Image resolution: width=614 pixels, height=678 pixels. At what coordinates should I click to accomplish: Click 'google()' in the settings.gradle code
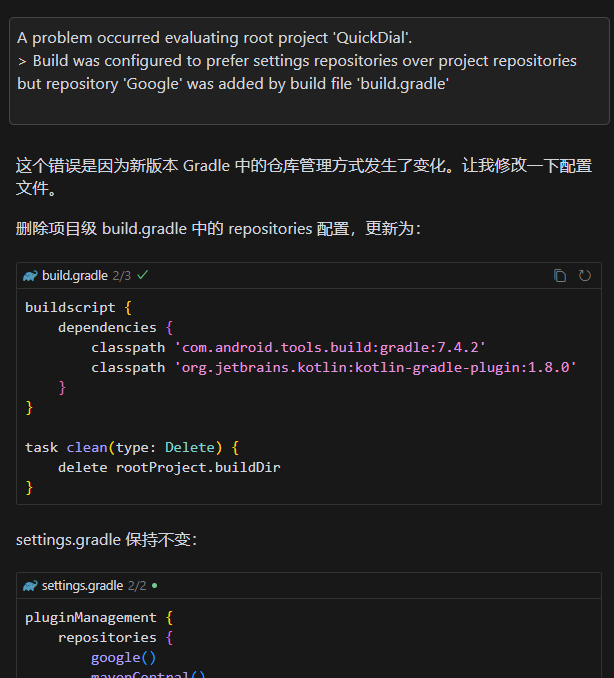[124, 657]
